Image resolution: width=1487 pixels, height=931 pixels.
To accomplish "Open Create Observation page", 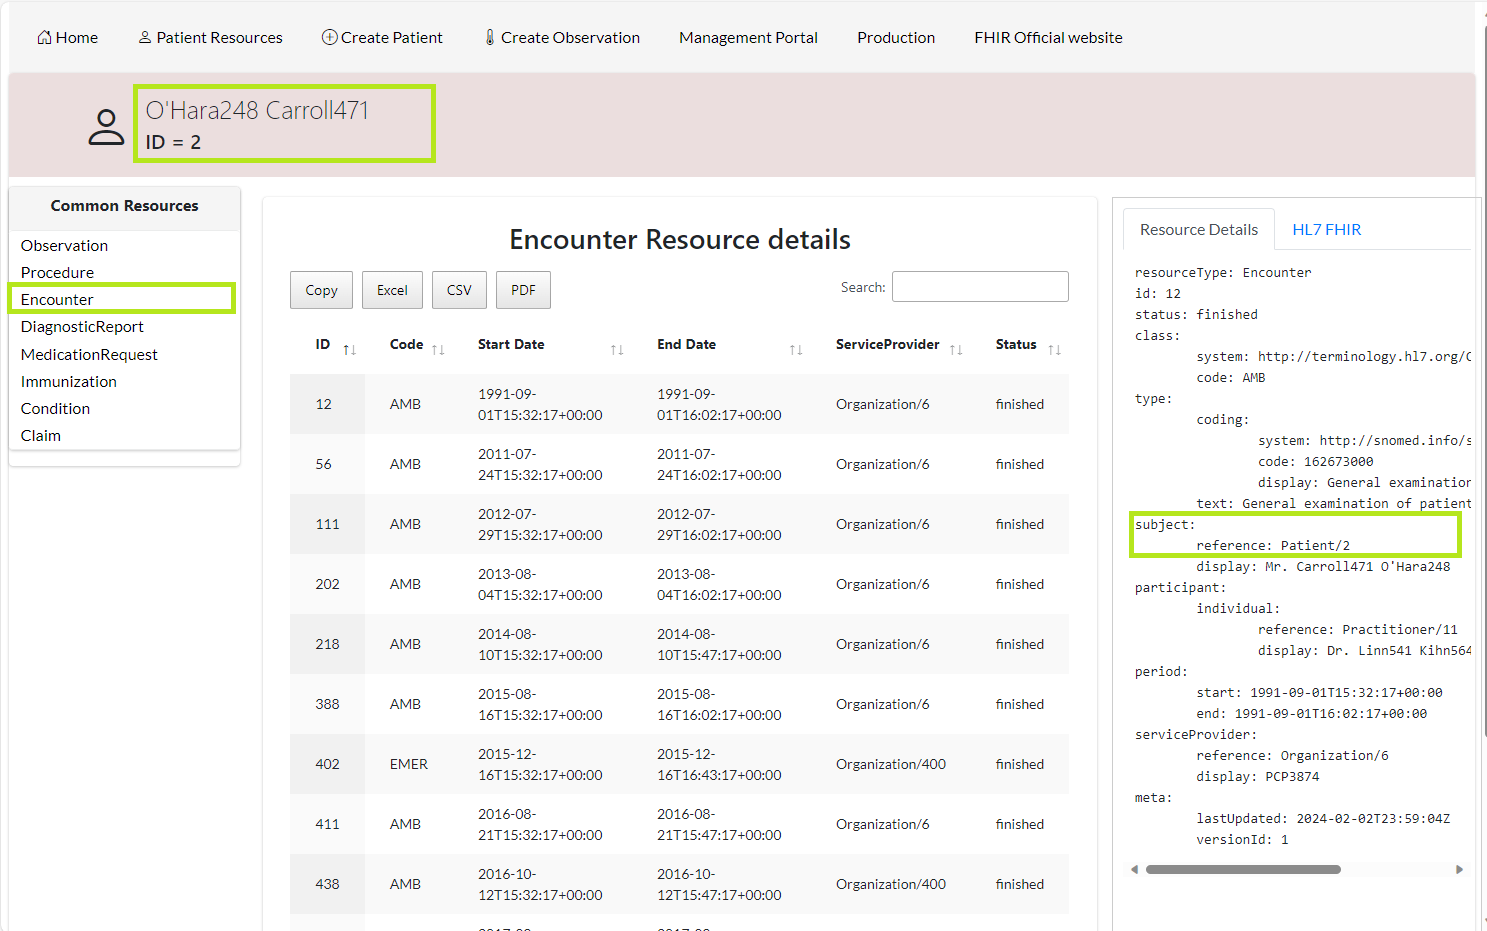I will (562, 37).
